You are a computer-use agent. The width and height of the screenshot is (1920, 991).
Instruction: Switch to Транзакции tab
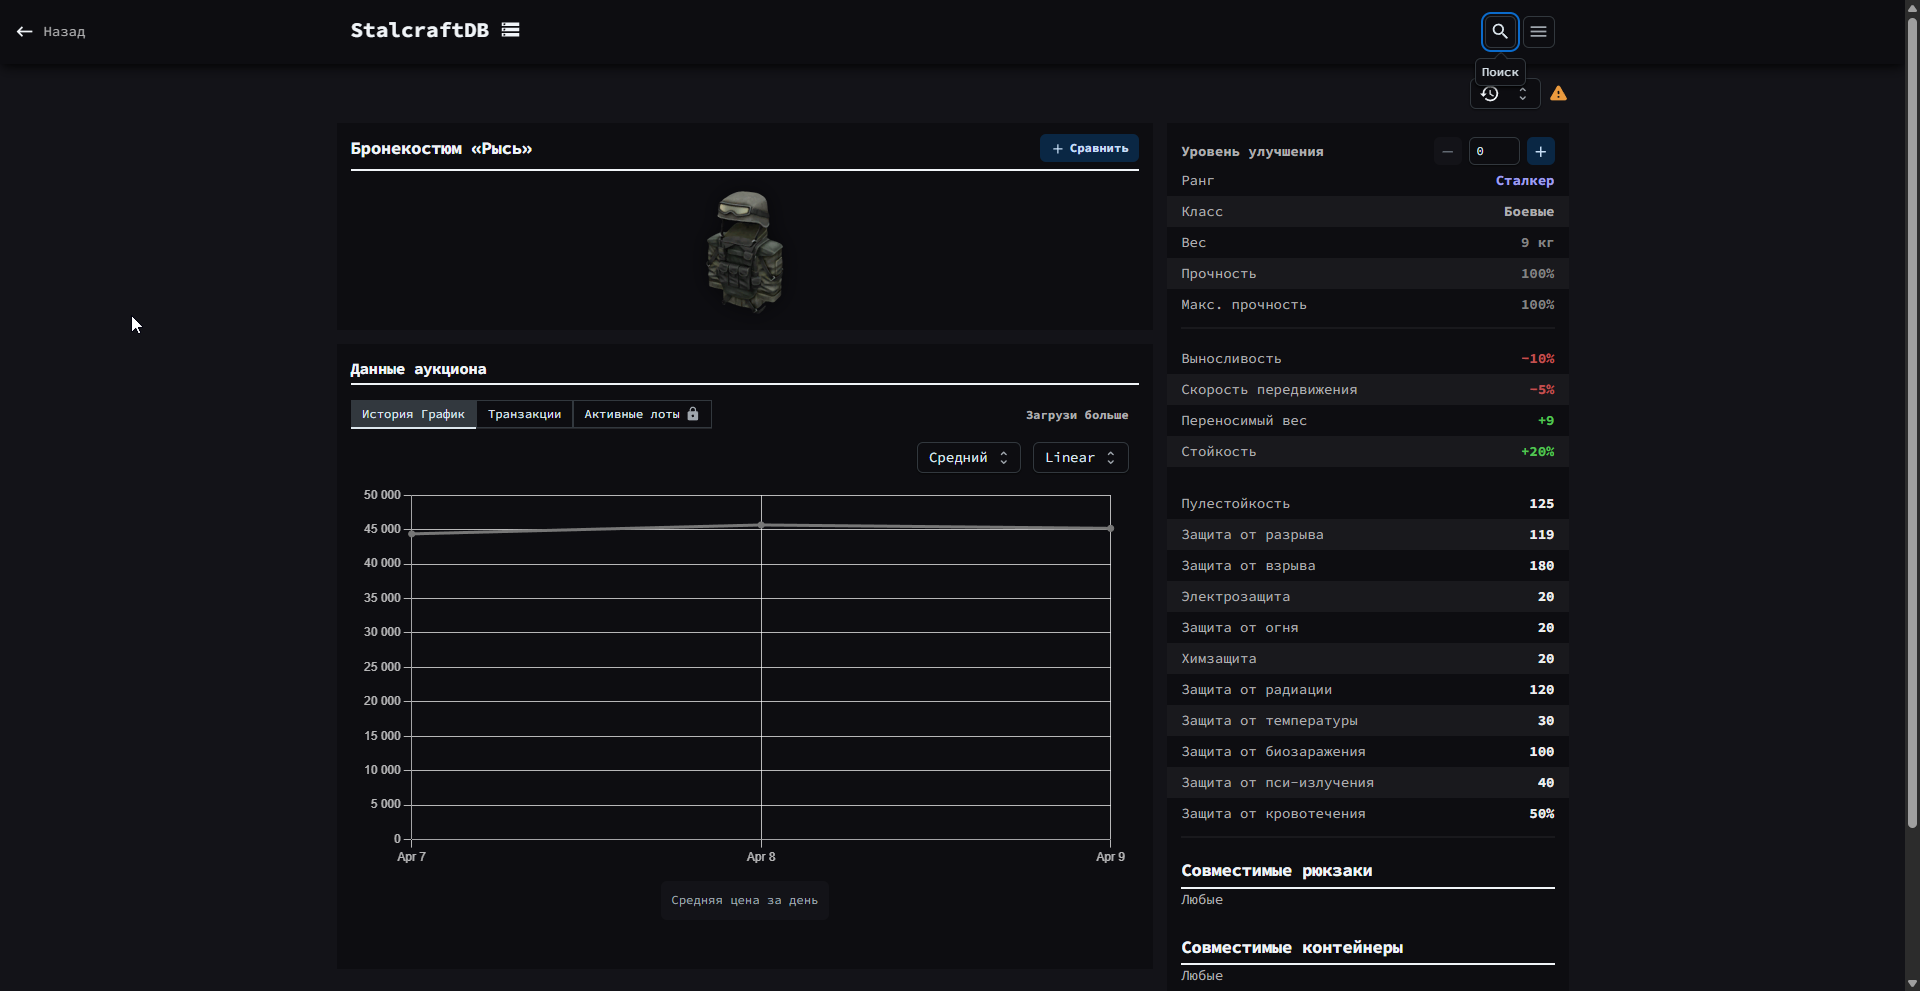(x=524, y=414)
